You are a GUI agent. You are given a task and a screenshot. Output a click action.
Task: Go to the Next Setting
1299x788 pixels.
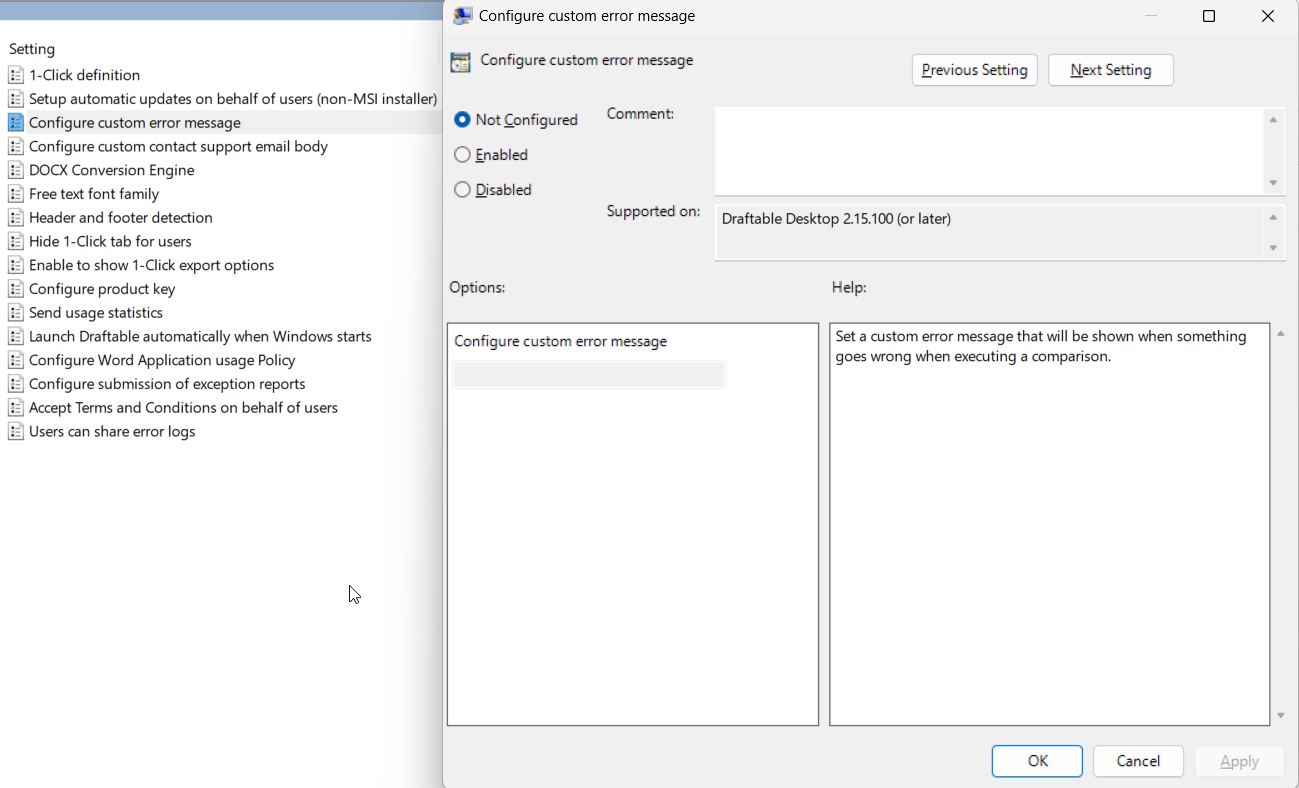[1110, 70]
